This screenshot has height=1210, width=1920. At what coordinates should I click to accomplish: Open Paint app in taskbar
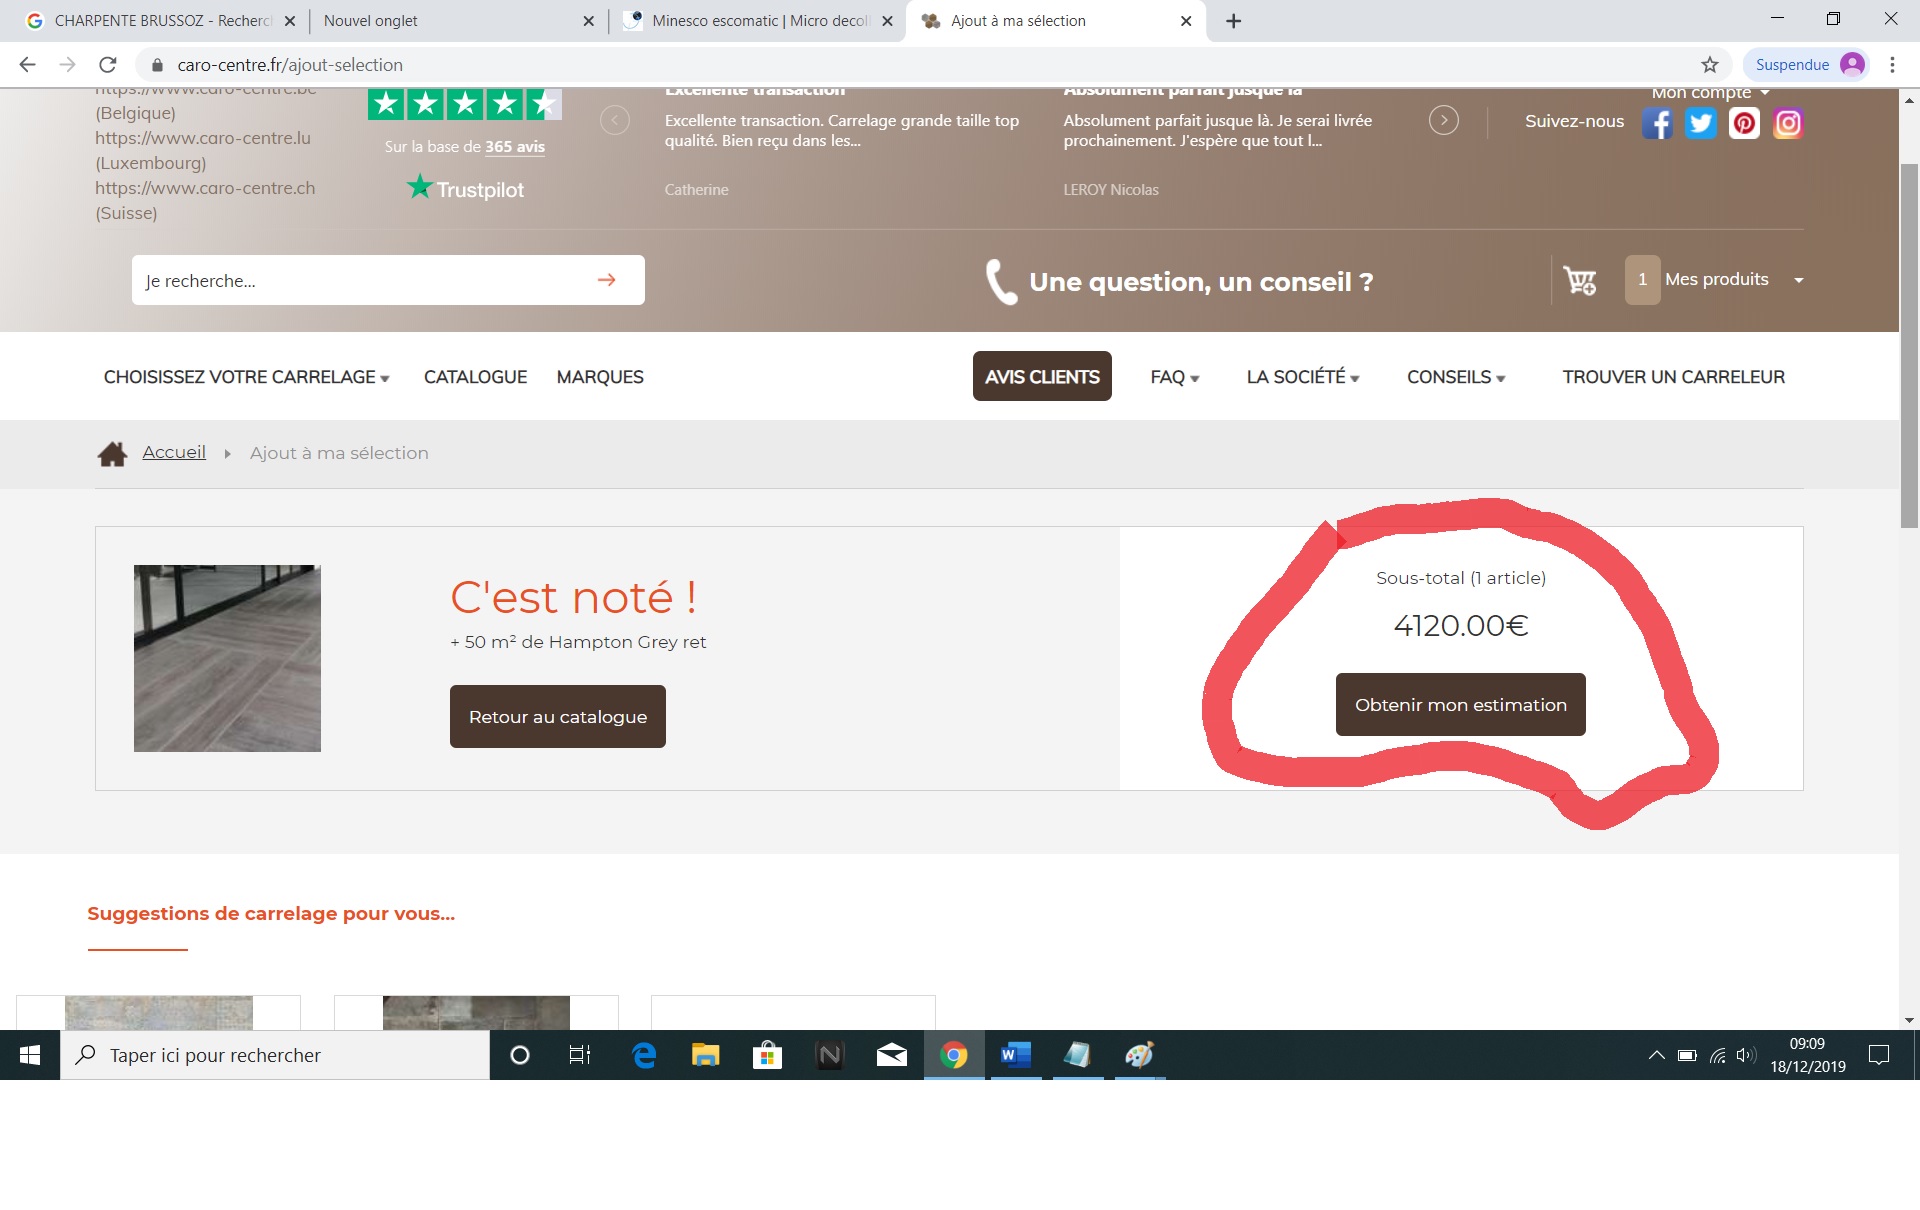pyautogui.click(x=1139, y=1055)
